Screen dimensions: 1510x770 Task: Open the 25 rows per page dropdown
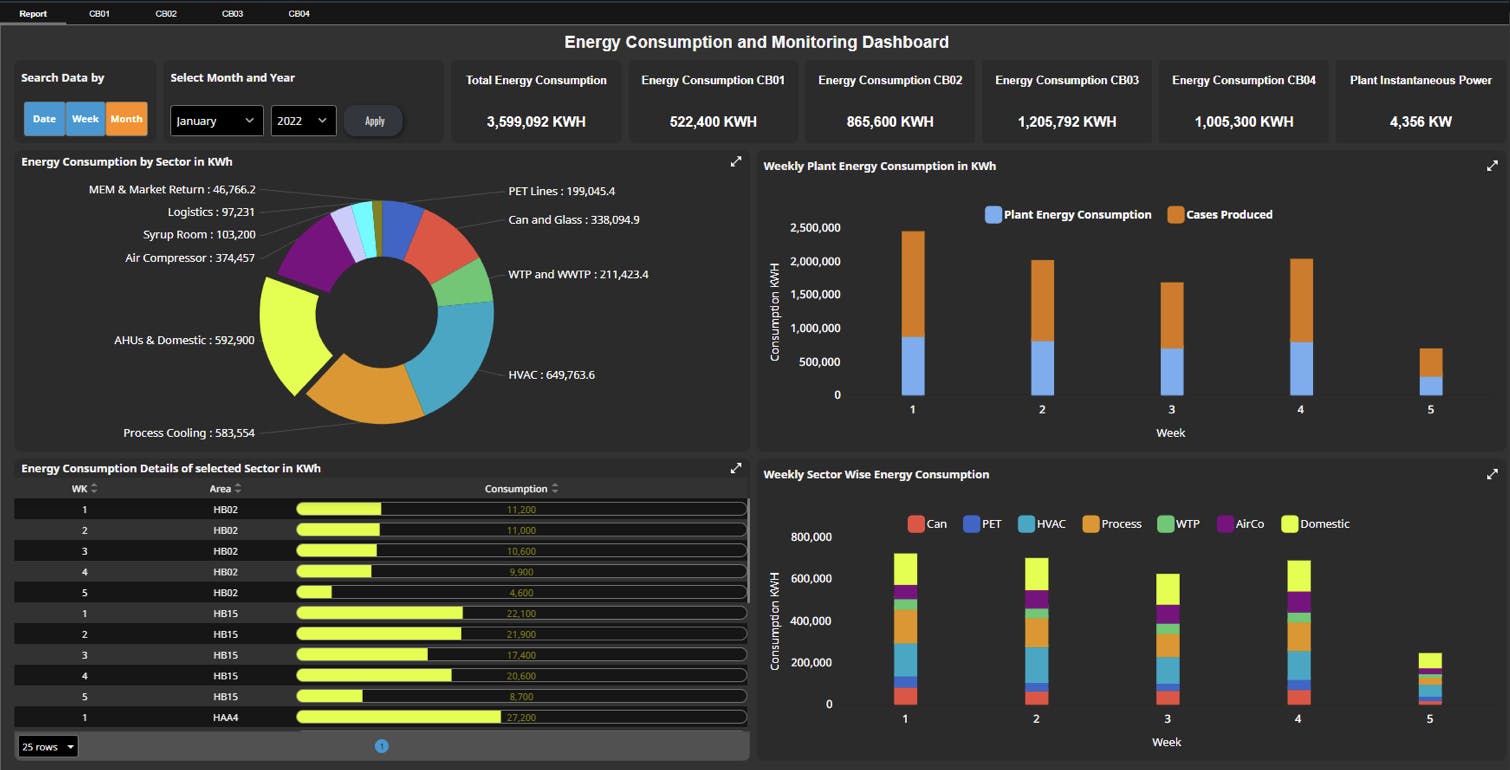pyautogui.click(x=47, y=746)
